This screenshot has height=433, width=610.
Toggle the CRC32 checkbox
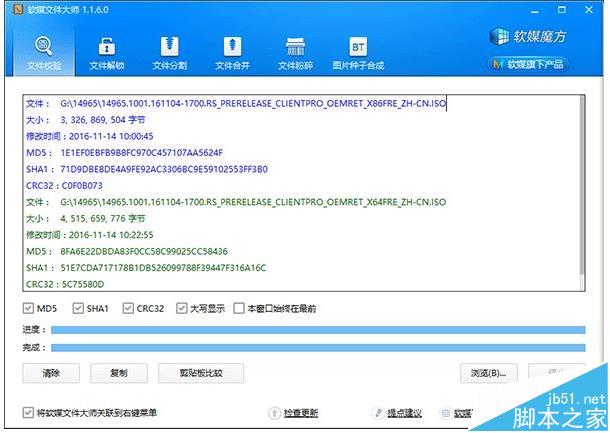click(128, 309)
